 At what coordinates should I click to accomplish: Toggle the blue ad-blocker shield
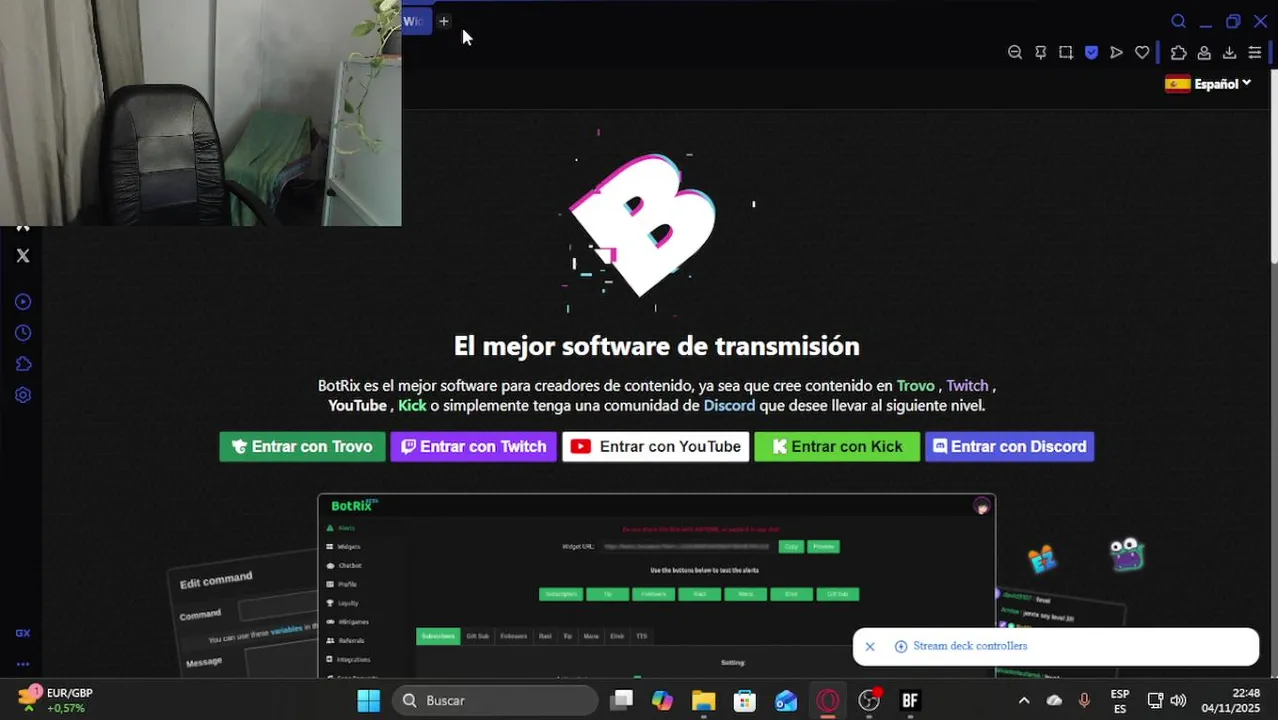click(1091, 53)
